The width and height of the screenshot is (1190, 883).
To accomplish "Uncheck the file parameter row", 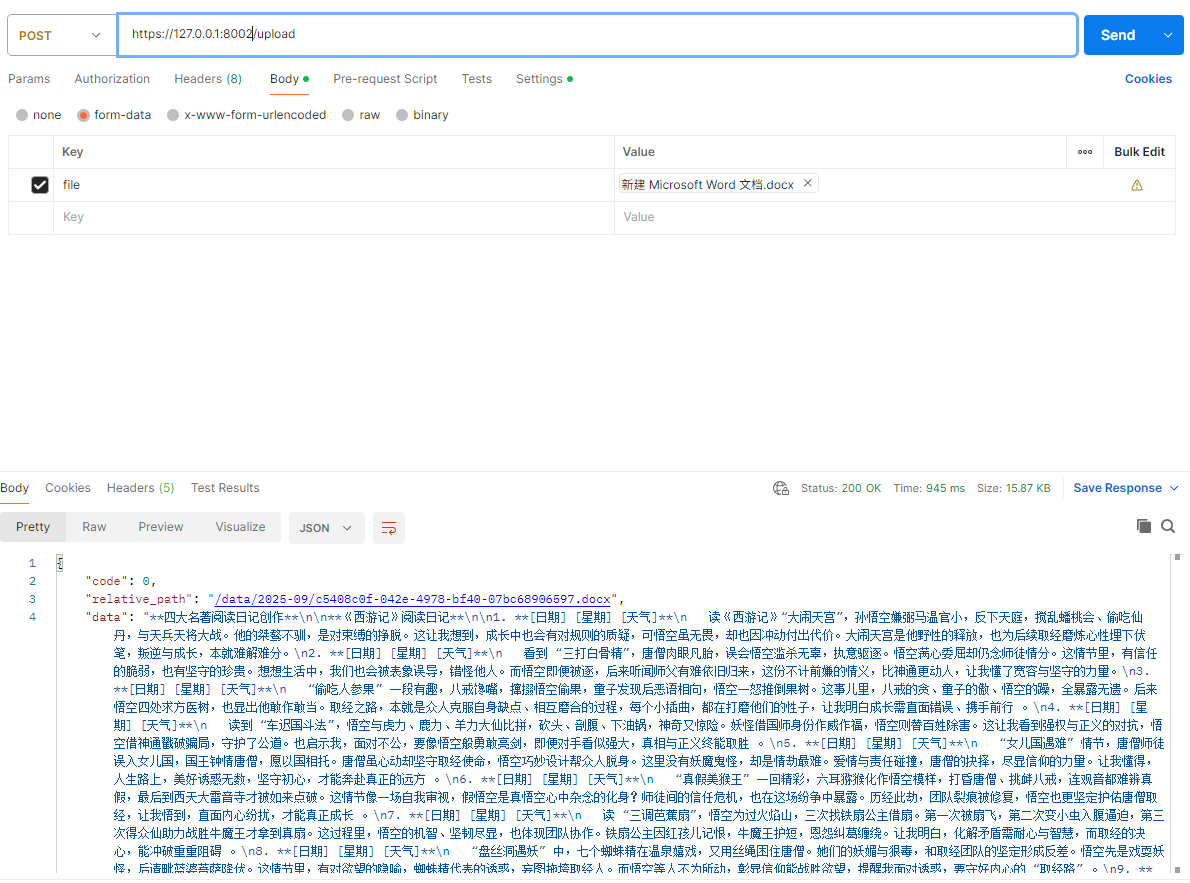I will pos(39,184).
